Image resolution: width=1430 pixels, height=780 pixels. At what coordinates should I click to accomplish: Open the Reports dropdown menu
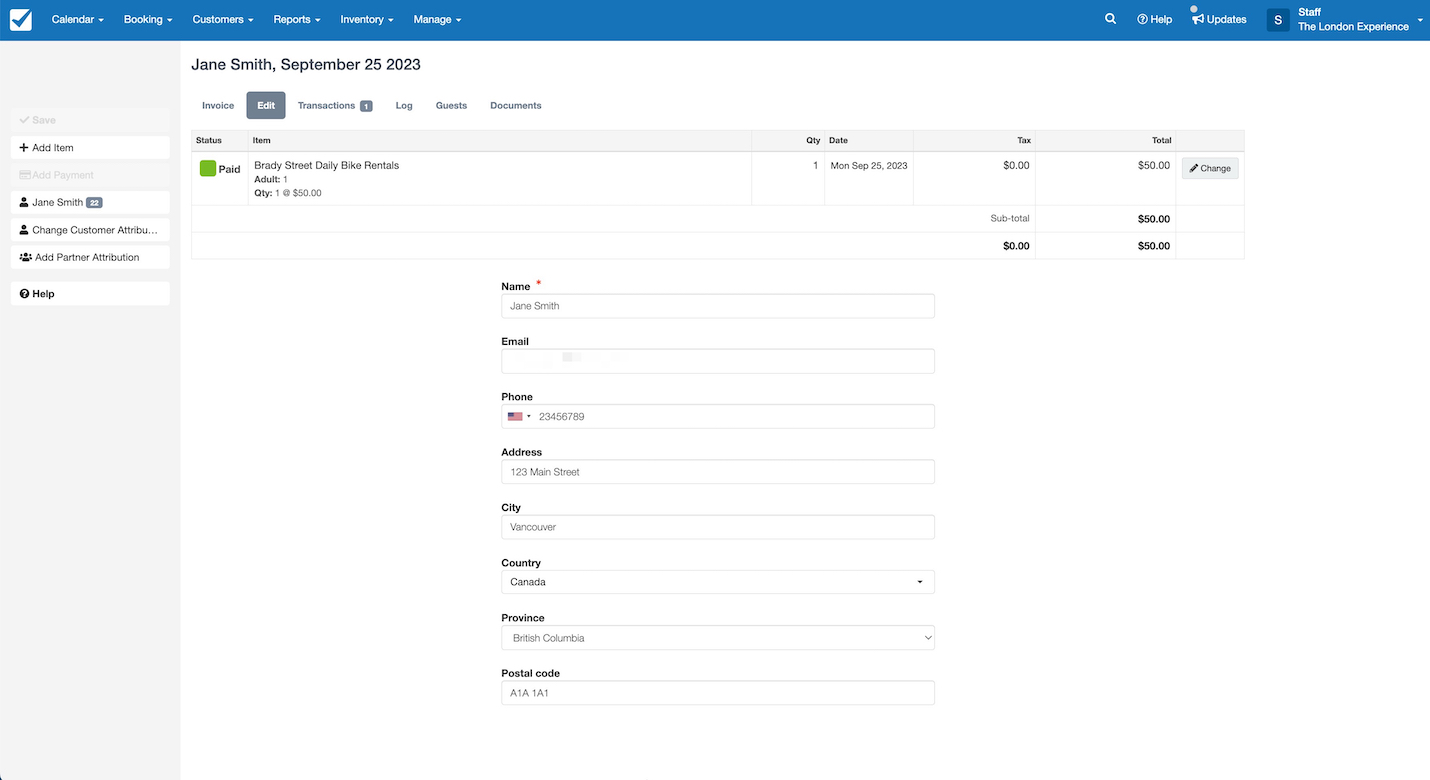click(x=297, y=19)
